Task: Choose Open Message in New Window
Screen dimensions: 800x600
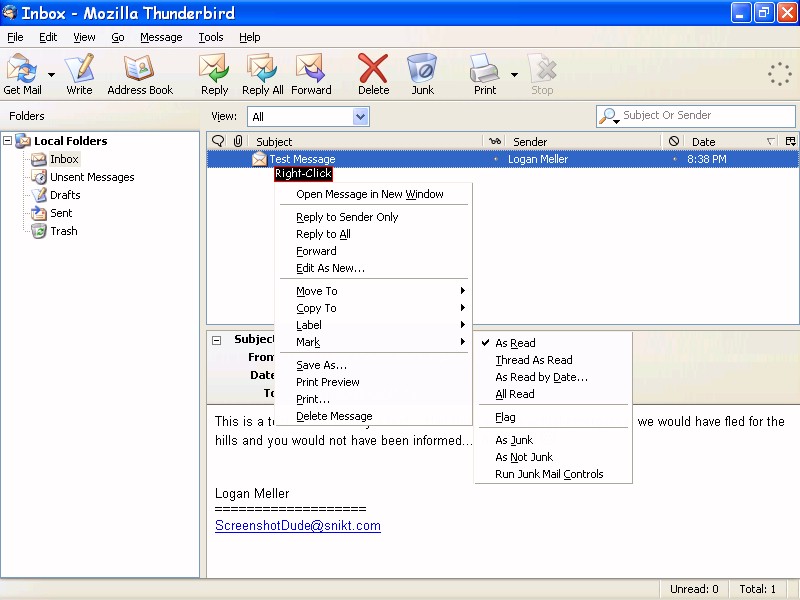Action: tap(374, 194)
